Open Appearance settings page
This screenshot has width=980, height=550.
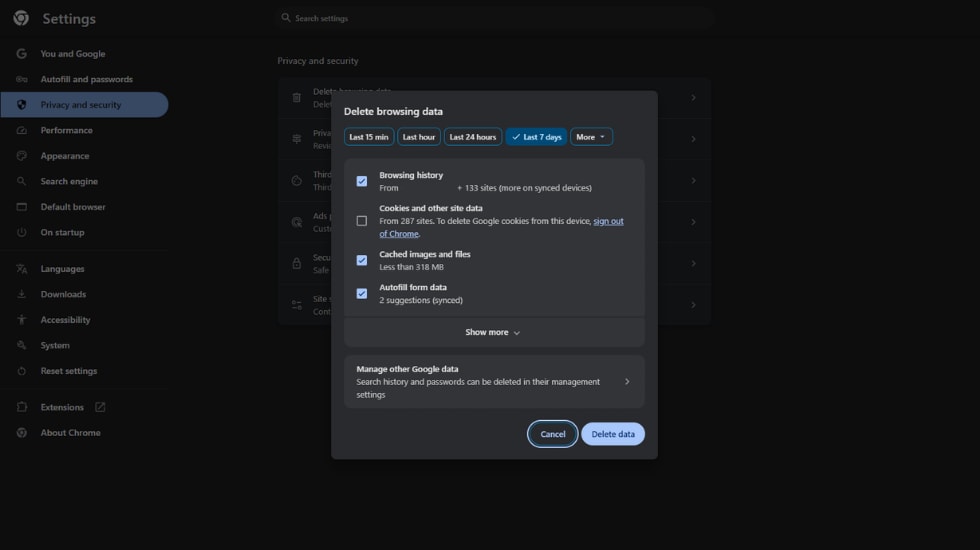coord(84,156)
